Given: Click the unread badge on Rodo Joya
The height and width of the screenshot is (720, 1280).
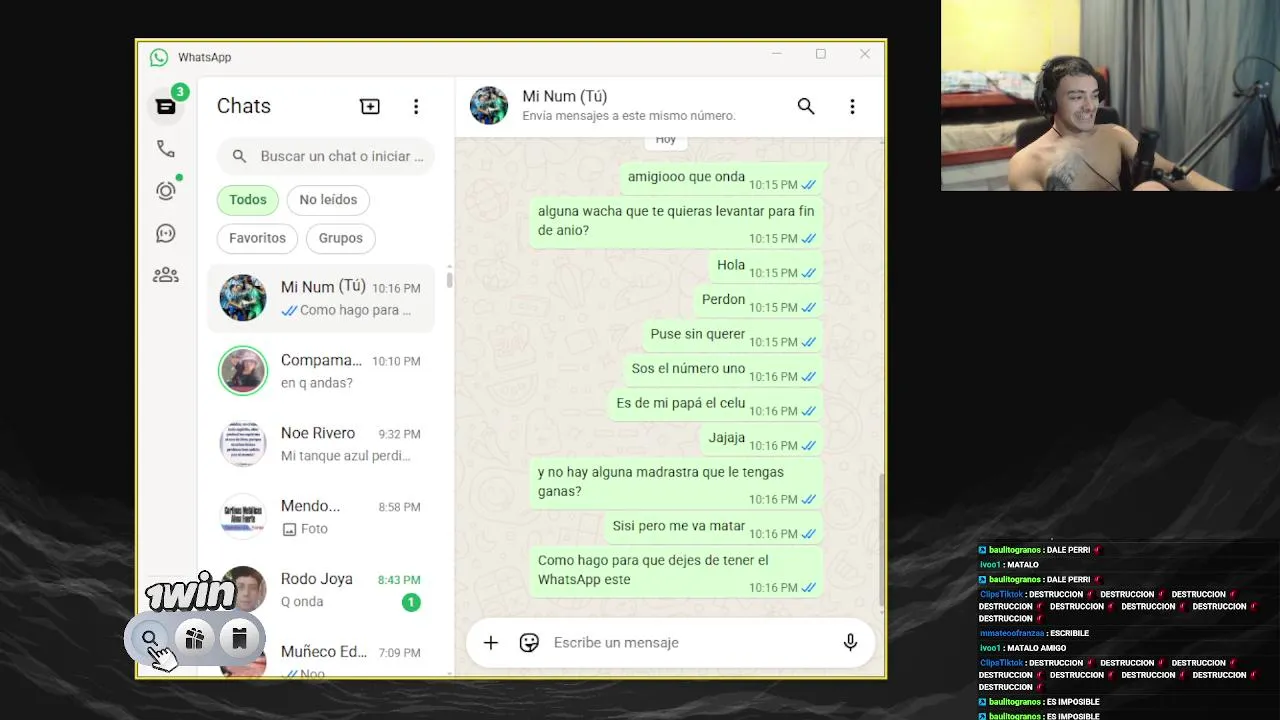Looking at the screenshot, I should 411,602.
